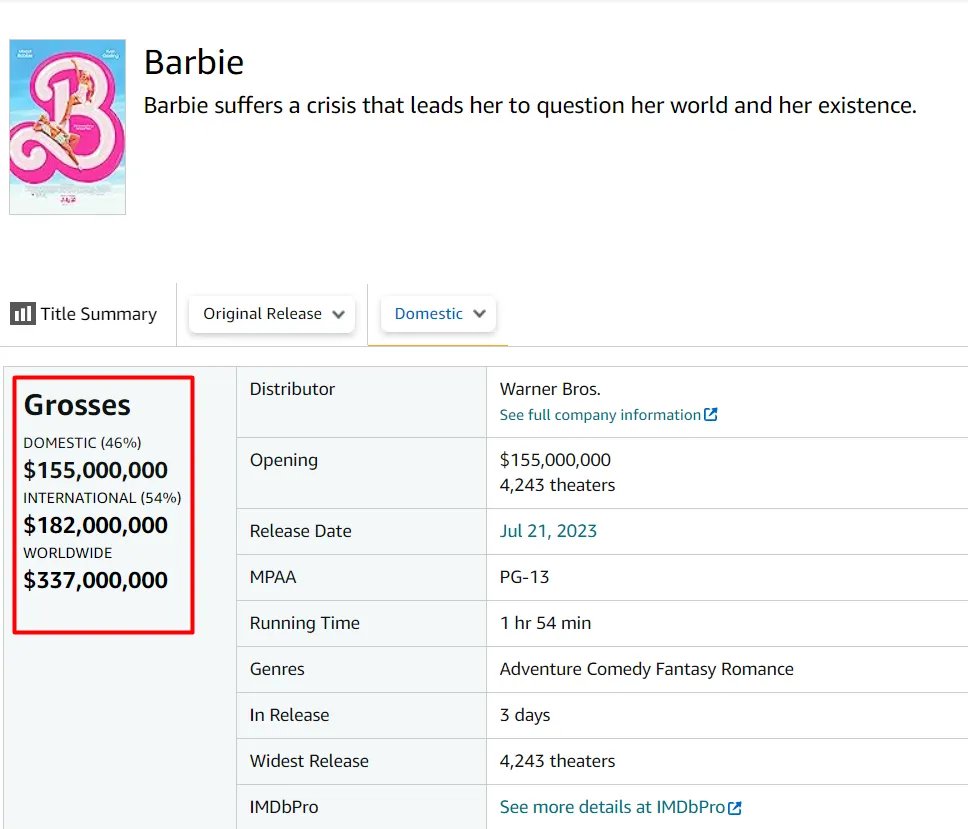Click the chevron arrow on Domestic selector
The height and width of the screenshot is (829, 968).
[x=480, y=314]
